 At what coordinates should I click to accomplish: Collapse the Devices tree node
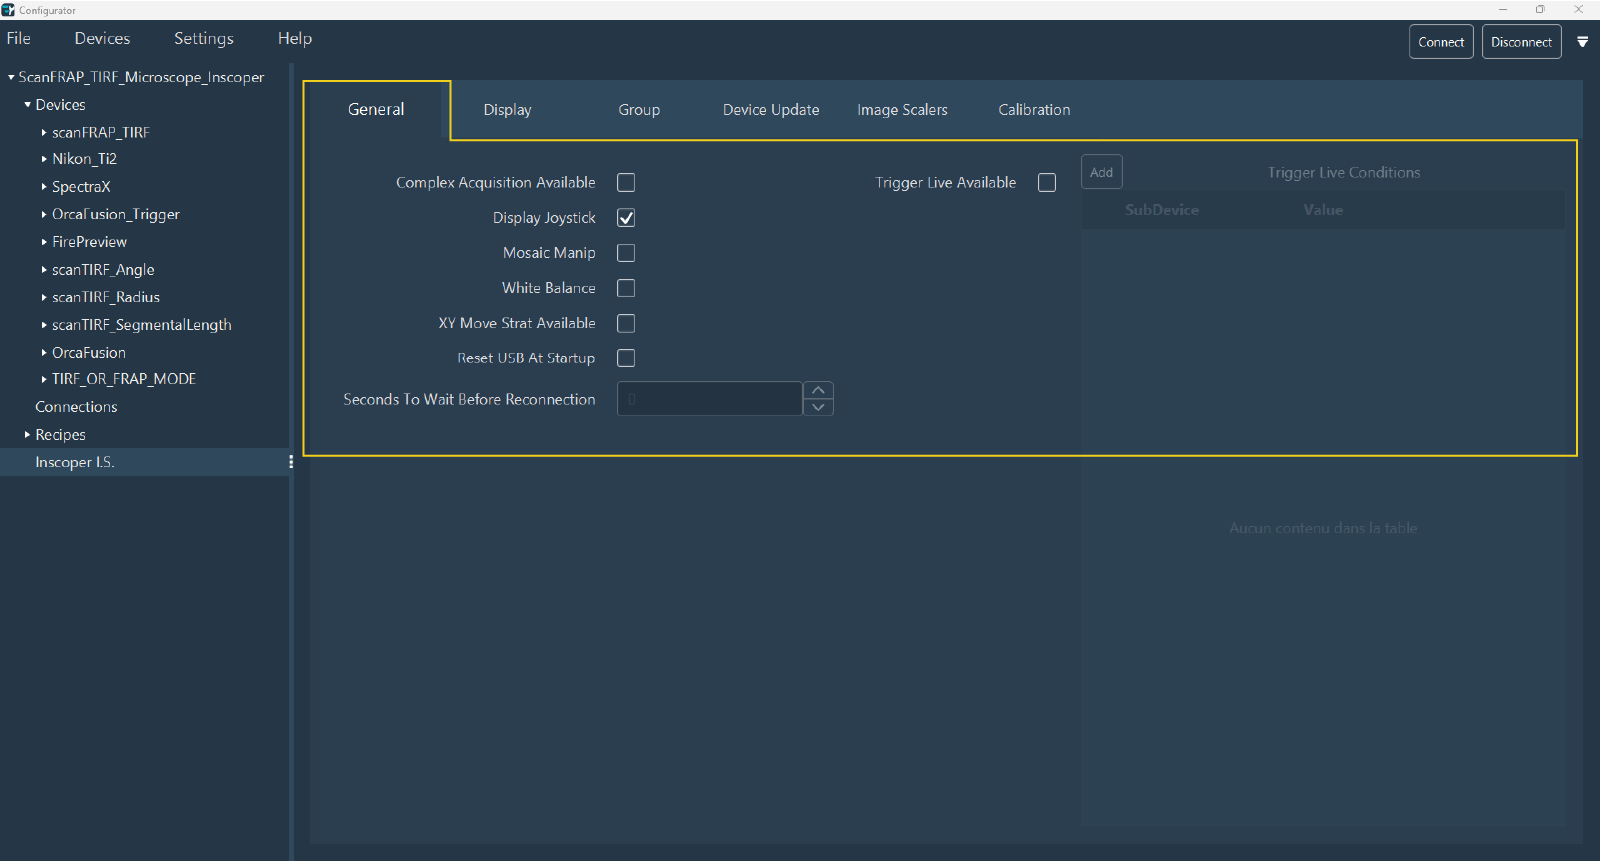point(28,105)
